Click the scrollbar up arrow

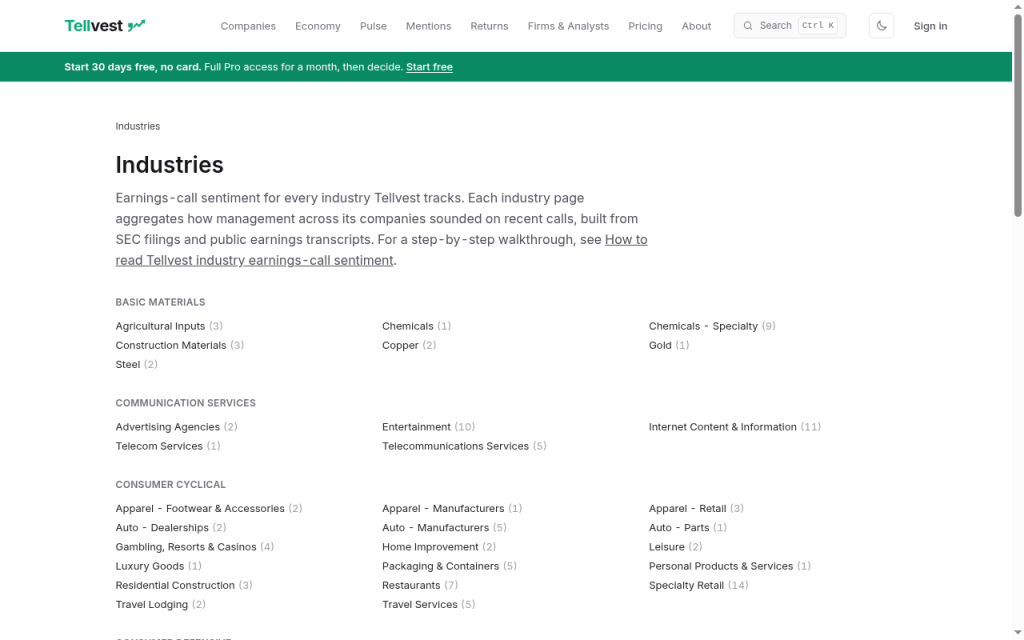pyautogui.click(x=1017, y=6)
